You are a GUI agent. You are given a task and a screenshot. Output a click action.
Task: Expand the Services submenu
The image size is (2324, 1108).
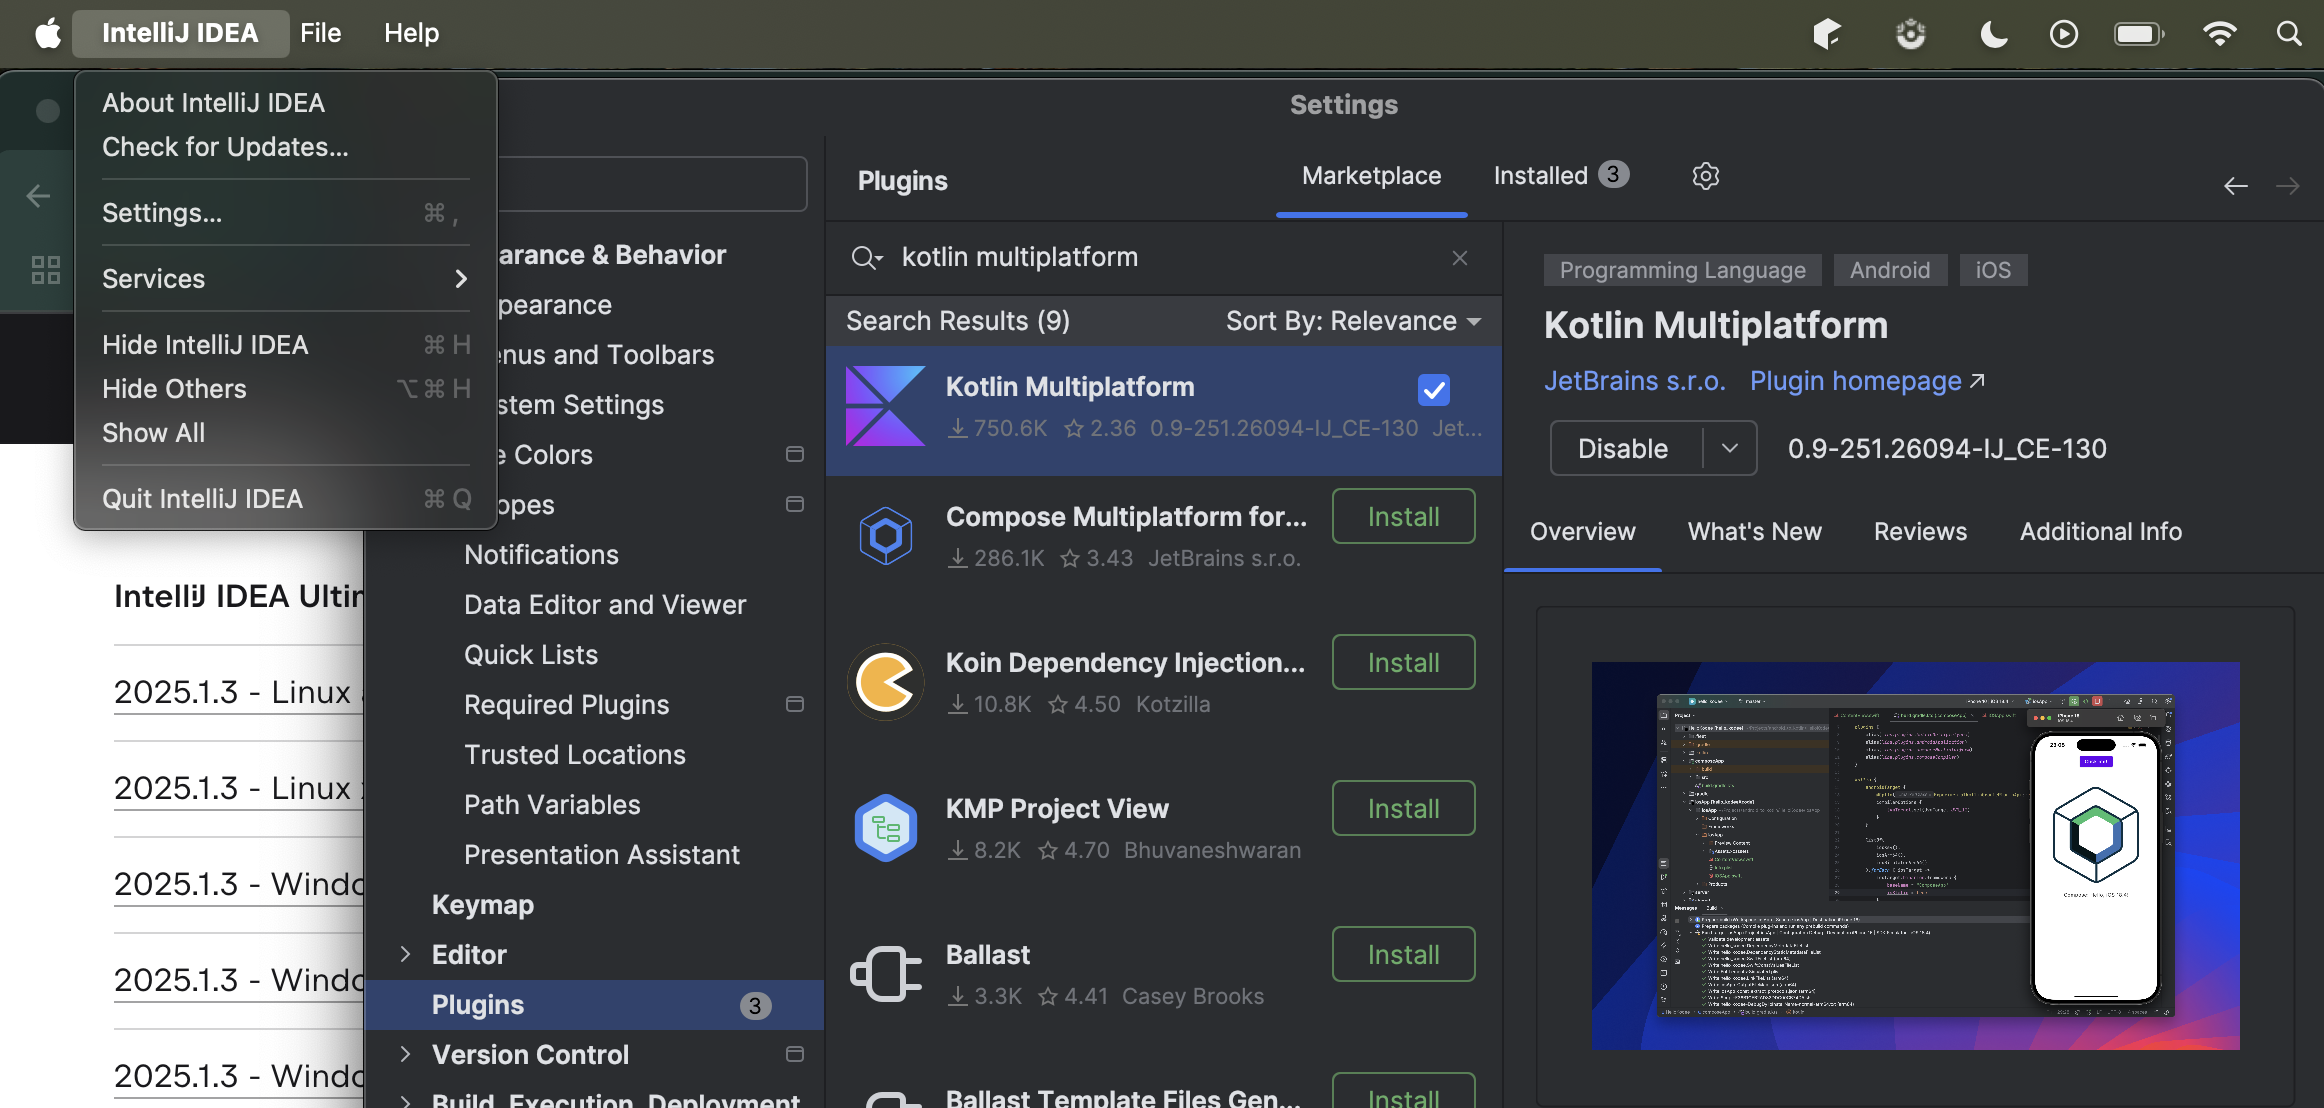[286, 279]
